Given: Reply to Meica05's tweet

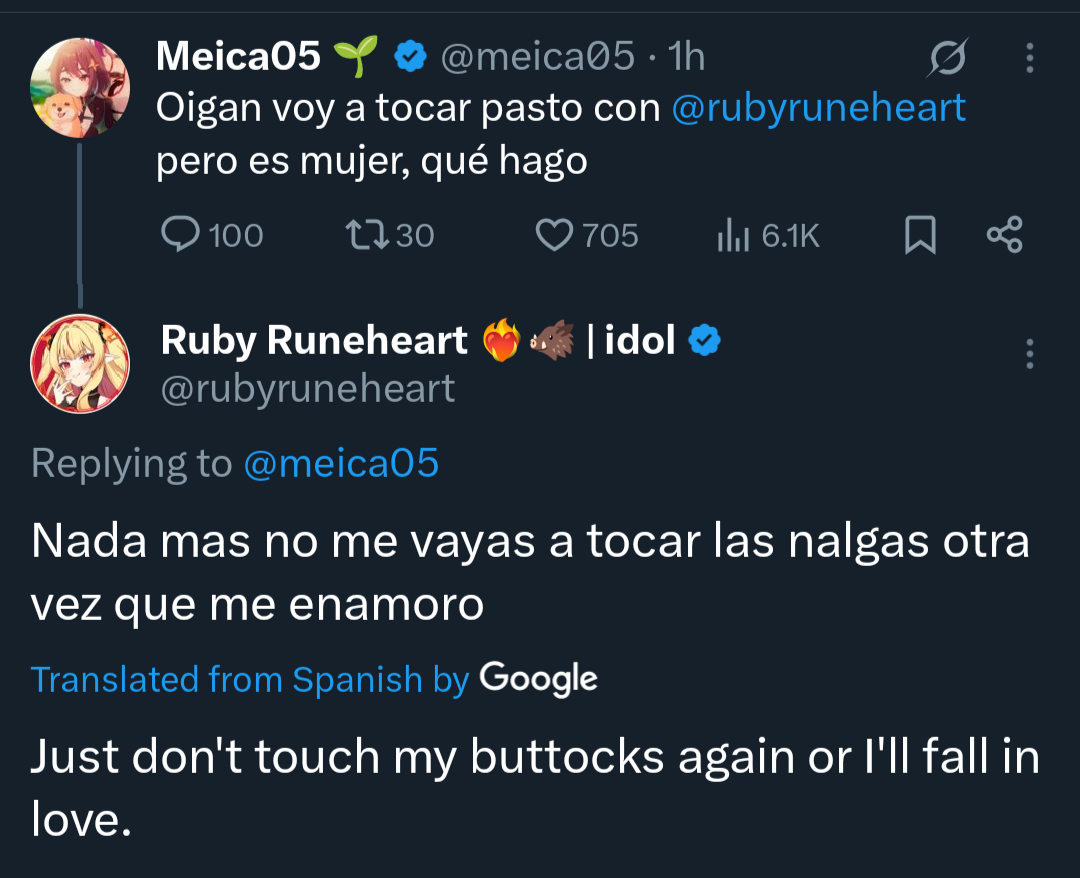Looking at the screenshot, I should click(181, 235).
